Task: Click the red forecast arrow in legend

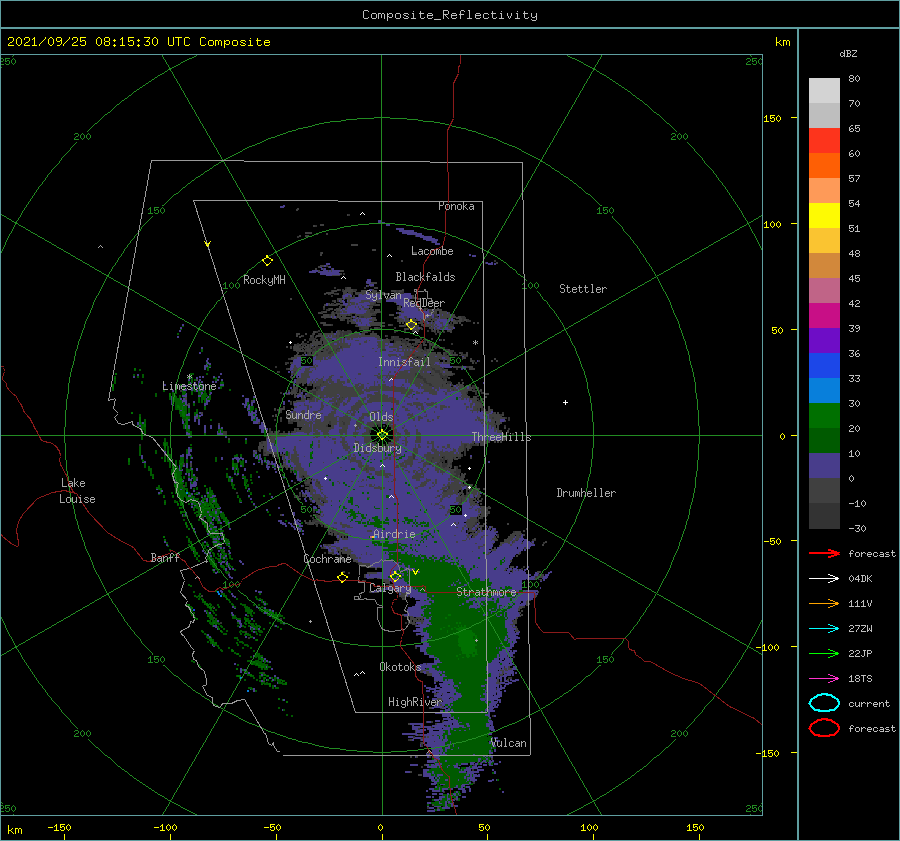Action: tap(824, 553)
